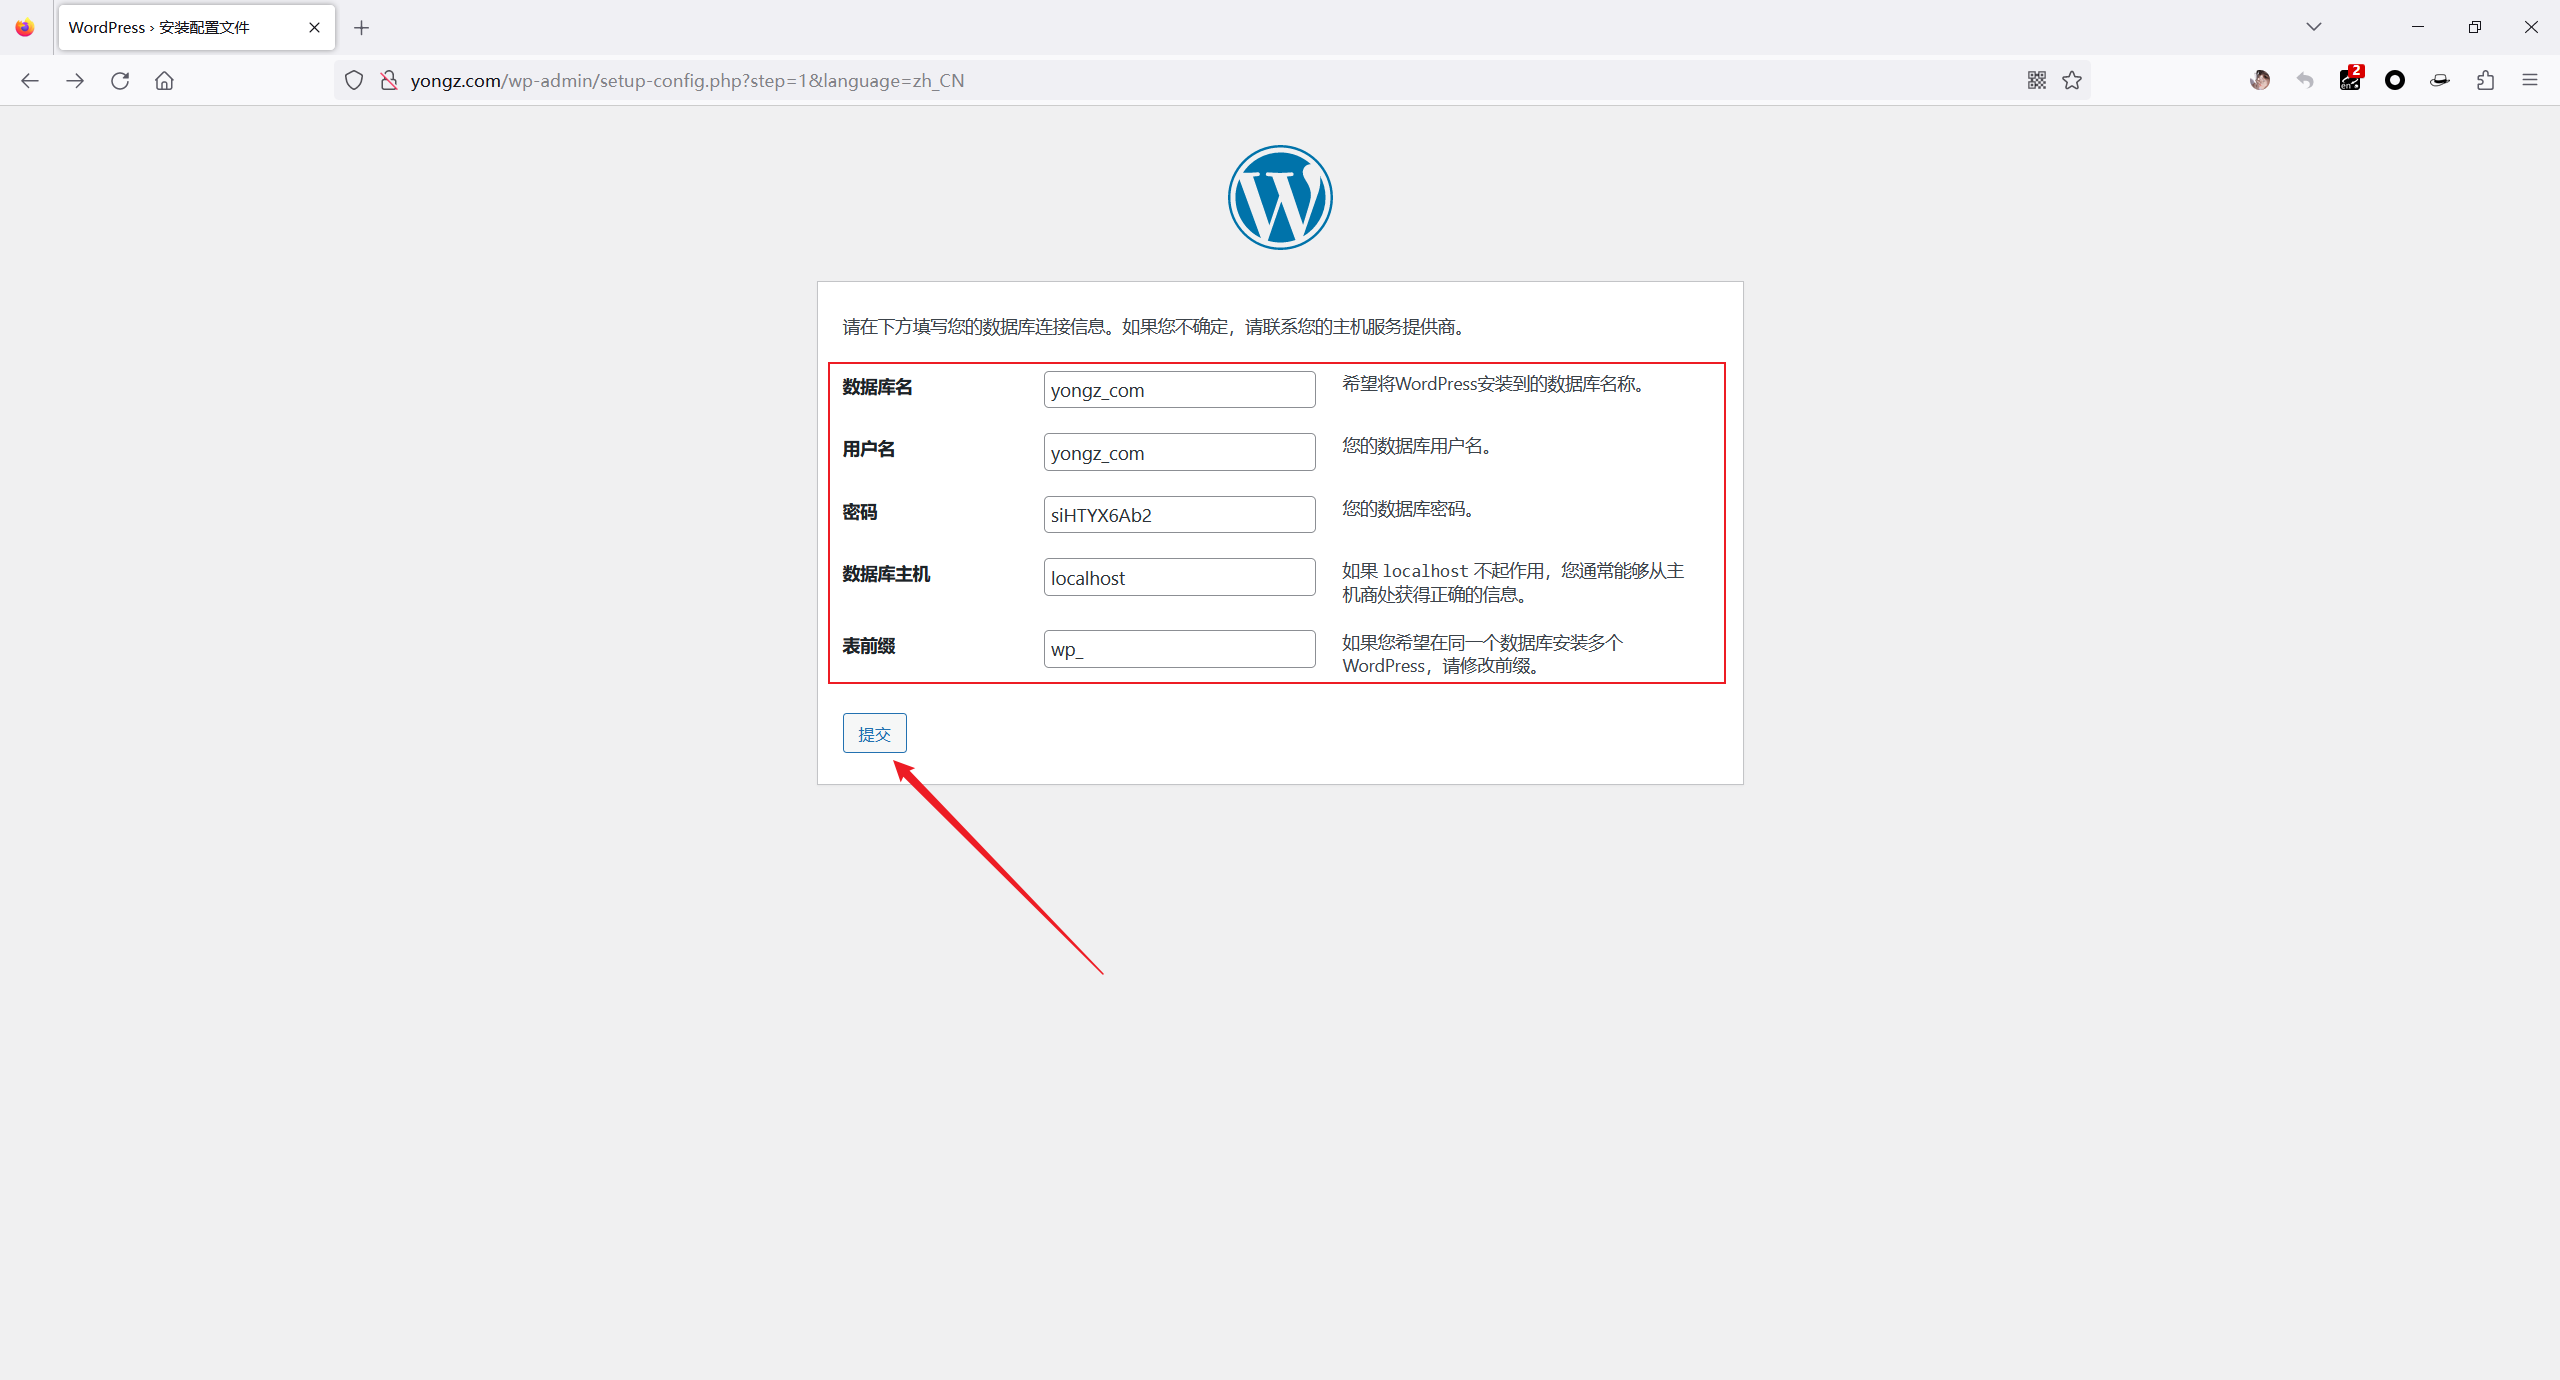Bookmark this page with the star icon

[x=2072, y=81]
